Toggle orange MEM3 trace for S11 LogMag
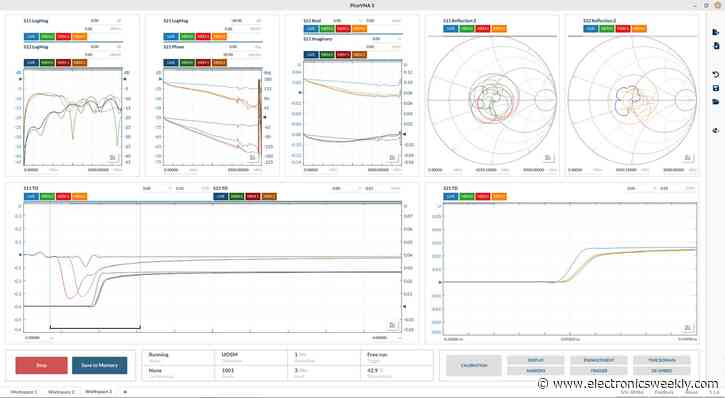The width and height of the screenshot is (725, 398). click(x=79, y=37)
